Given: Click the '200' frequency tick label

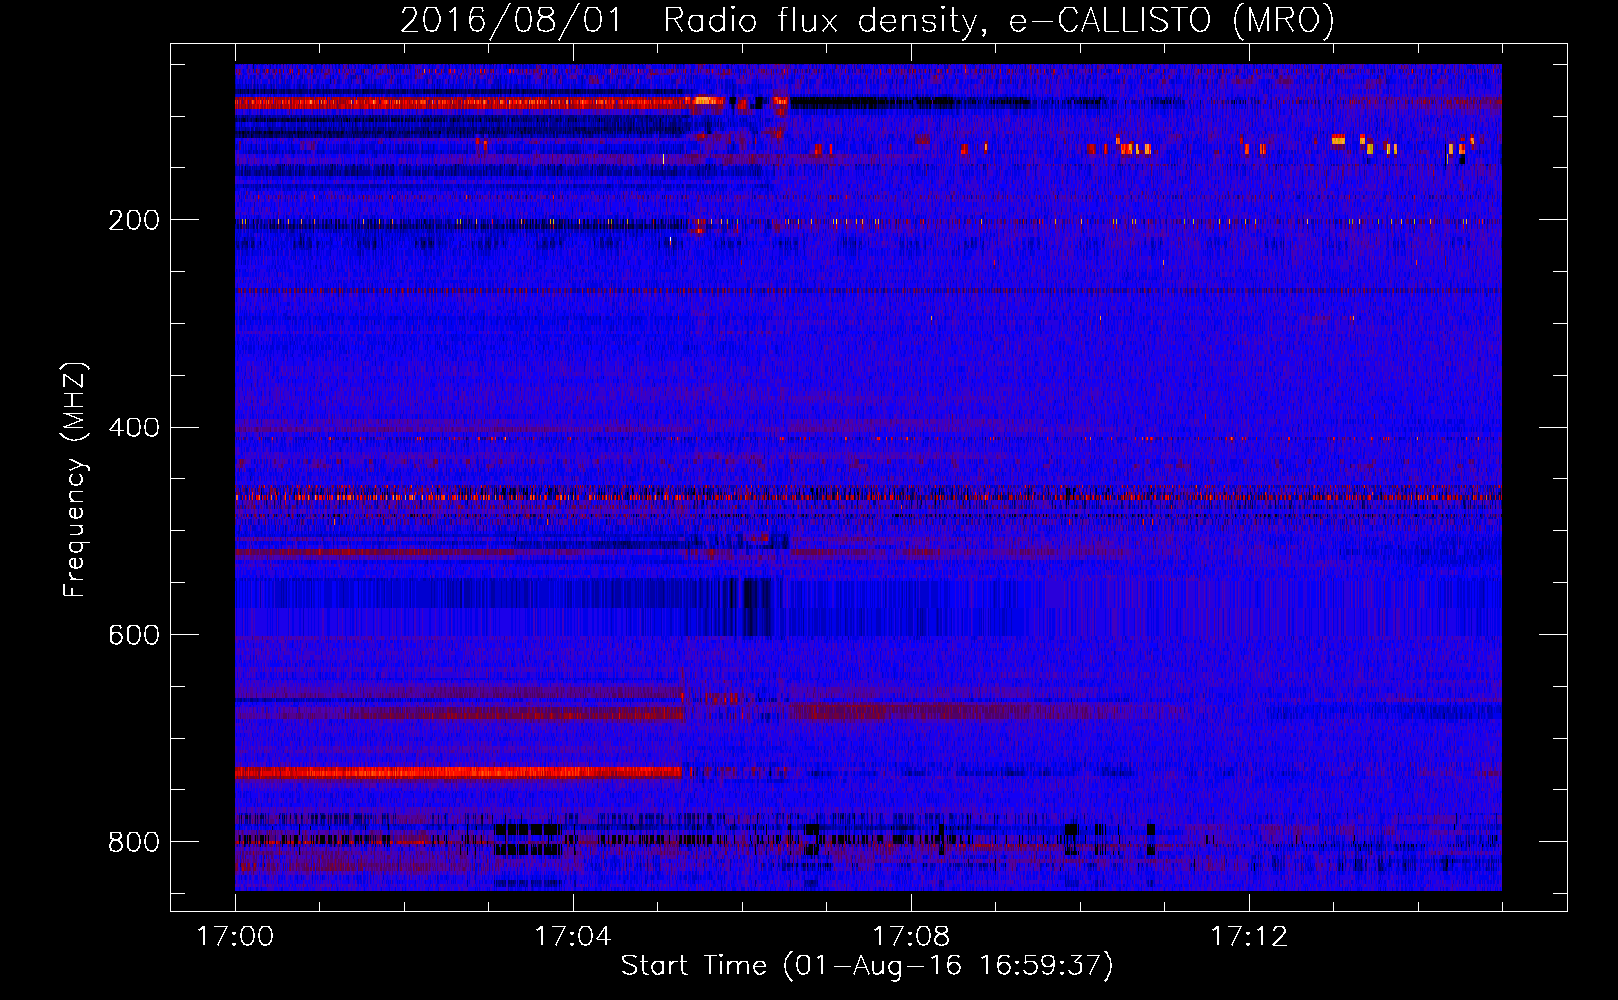Looking at the screenshot, I should pyautogui.click(x=134, y=220).
